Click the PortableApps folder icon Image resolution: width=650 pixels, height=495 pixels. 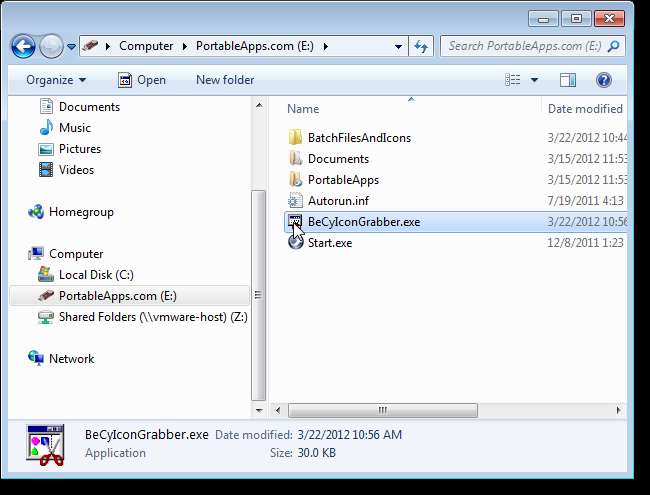295,180
